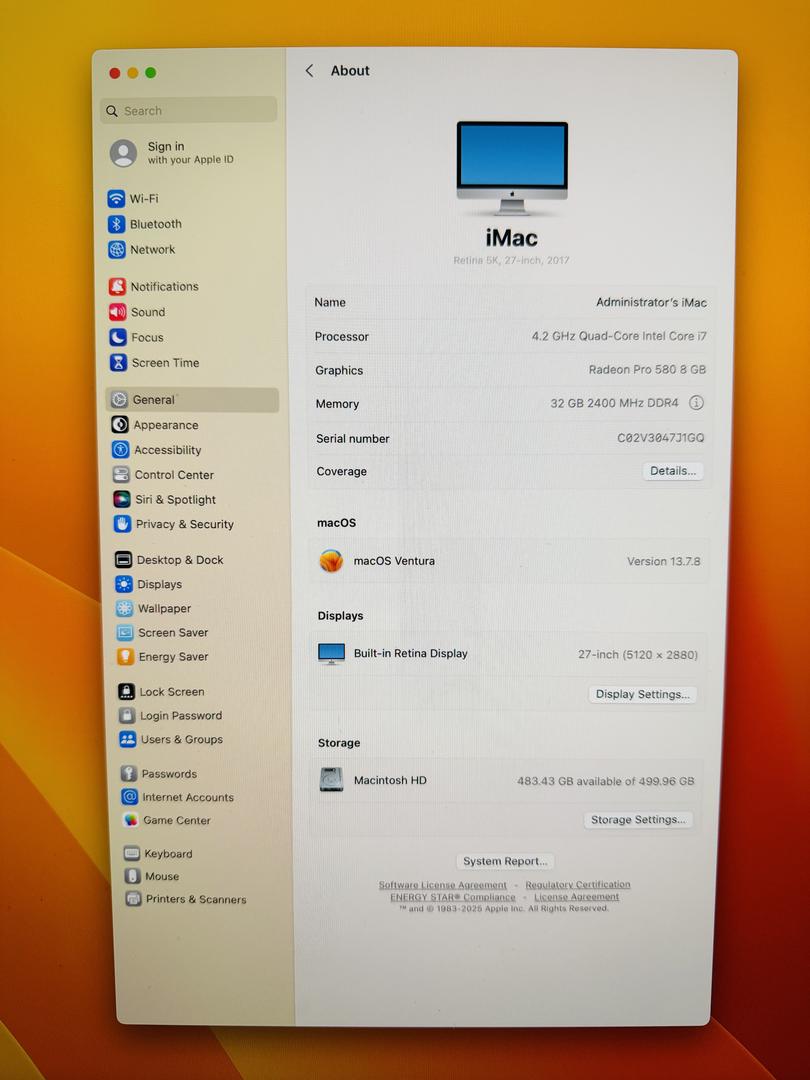Screen dimensions: 810x1080
Task: Open Privacy & Security hand icon
Action: [122, 524]
